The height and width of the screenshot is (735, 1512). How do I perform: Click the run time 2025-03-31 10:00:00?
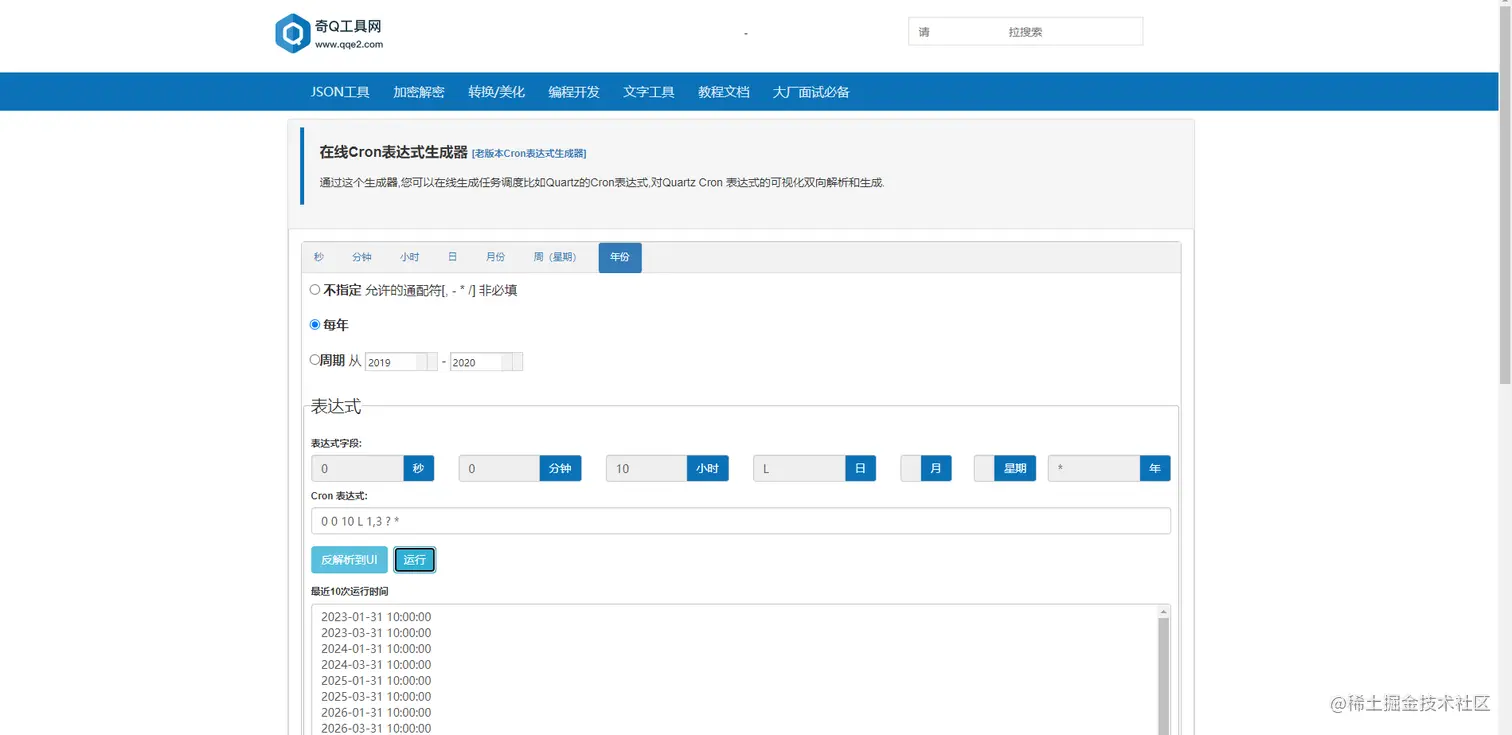coord(376,697)
